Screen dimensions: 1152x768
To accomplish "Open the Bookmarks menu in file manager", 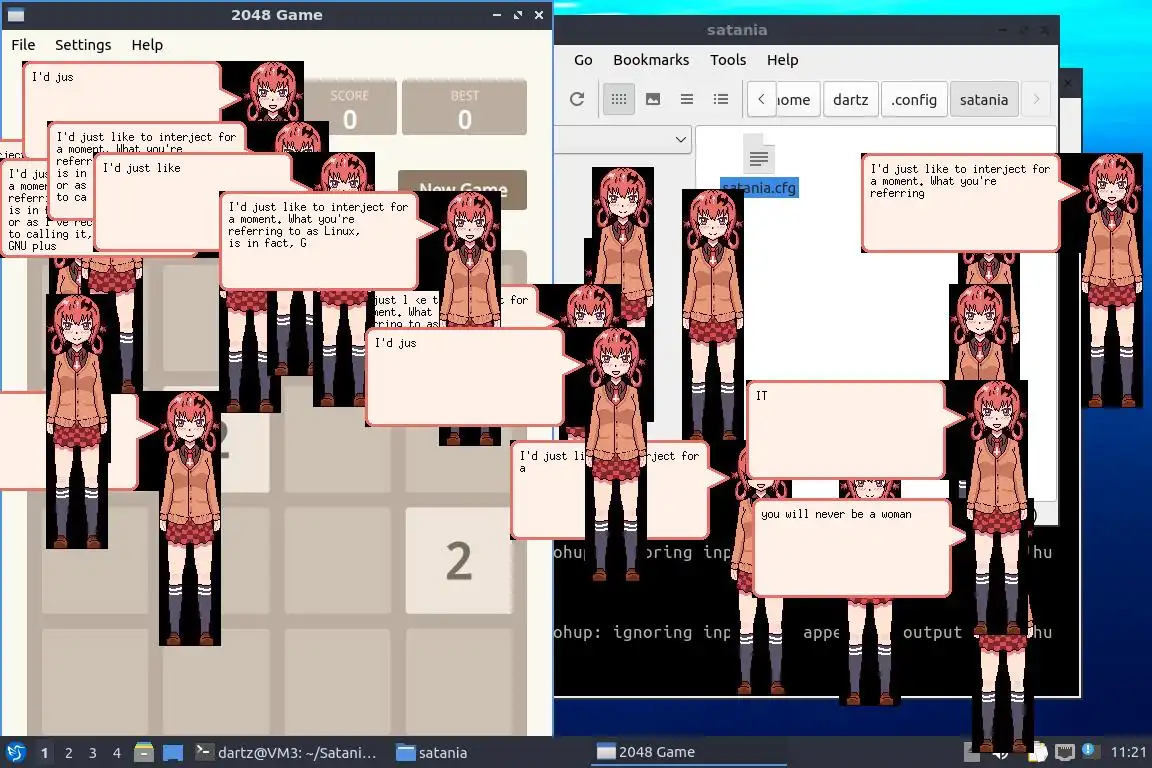I will pyautogui.click(x=651, y=60).
